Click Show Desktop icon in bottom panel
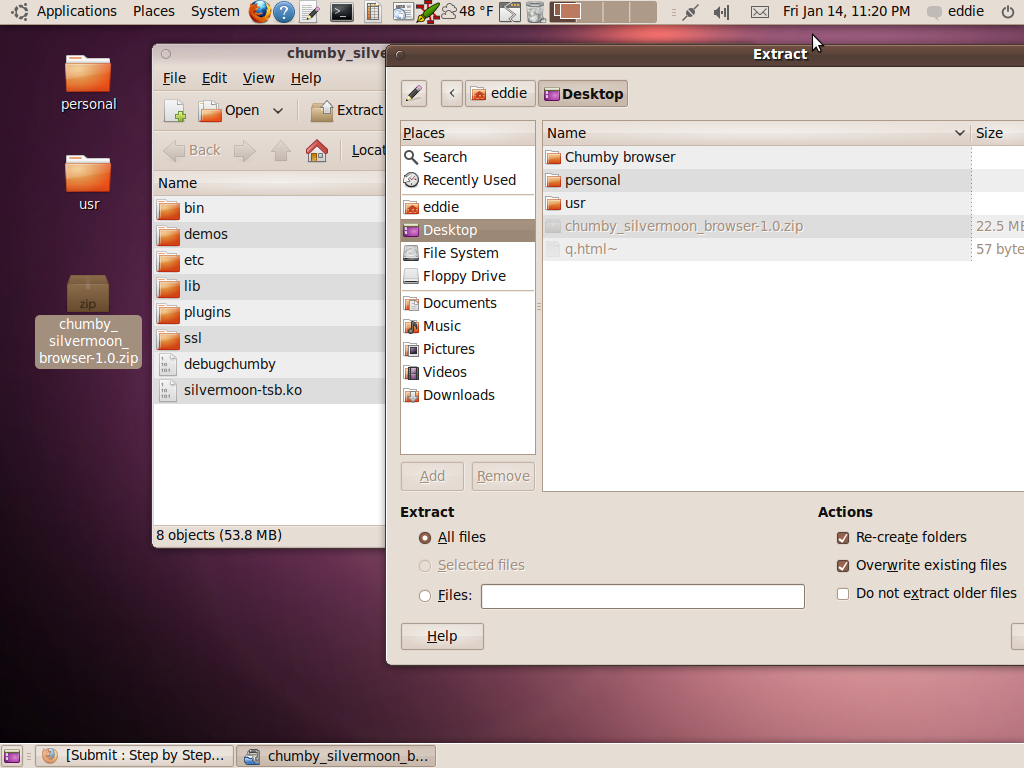The width and height of the screenshot is (1024, 768). (12, 756)
